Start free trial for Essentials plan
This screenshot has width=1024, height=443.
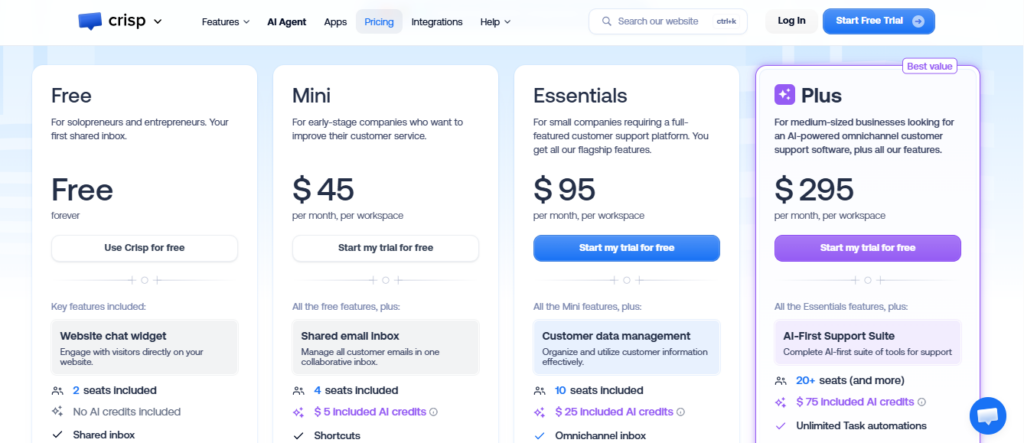pyautogui.click(x=626, y=248)
